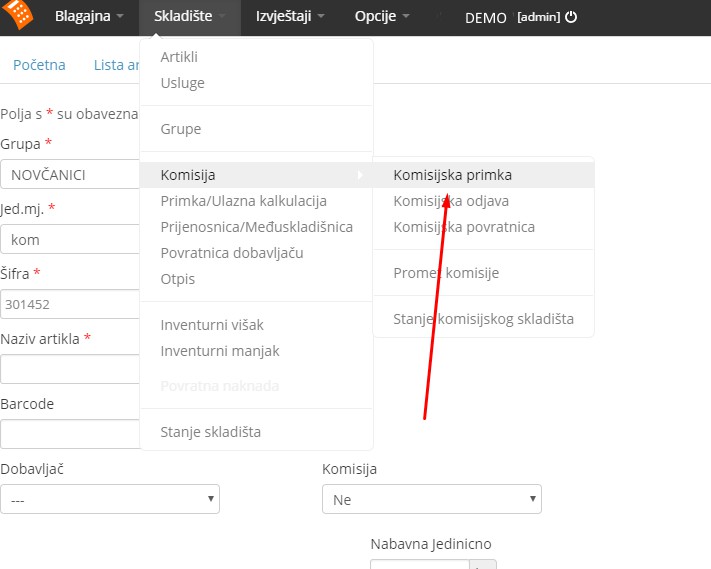
Task: Click the DEMO label in the top bar
Action: click(x=486, y=18)
